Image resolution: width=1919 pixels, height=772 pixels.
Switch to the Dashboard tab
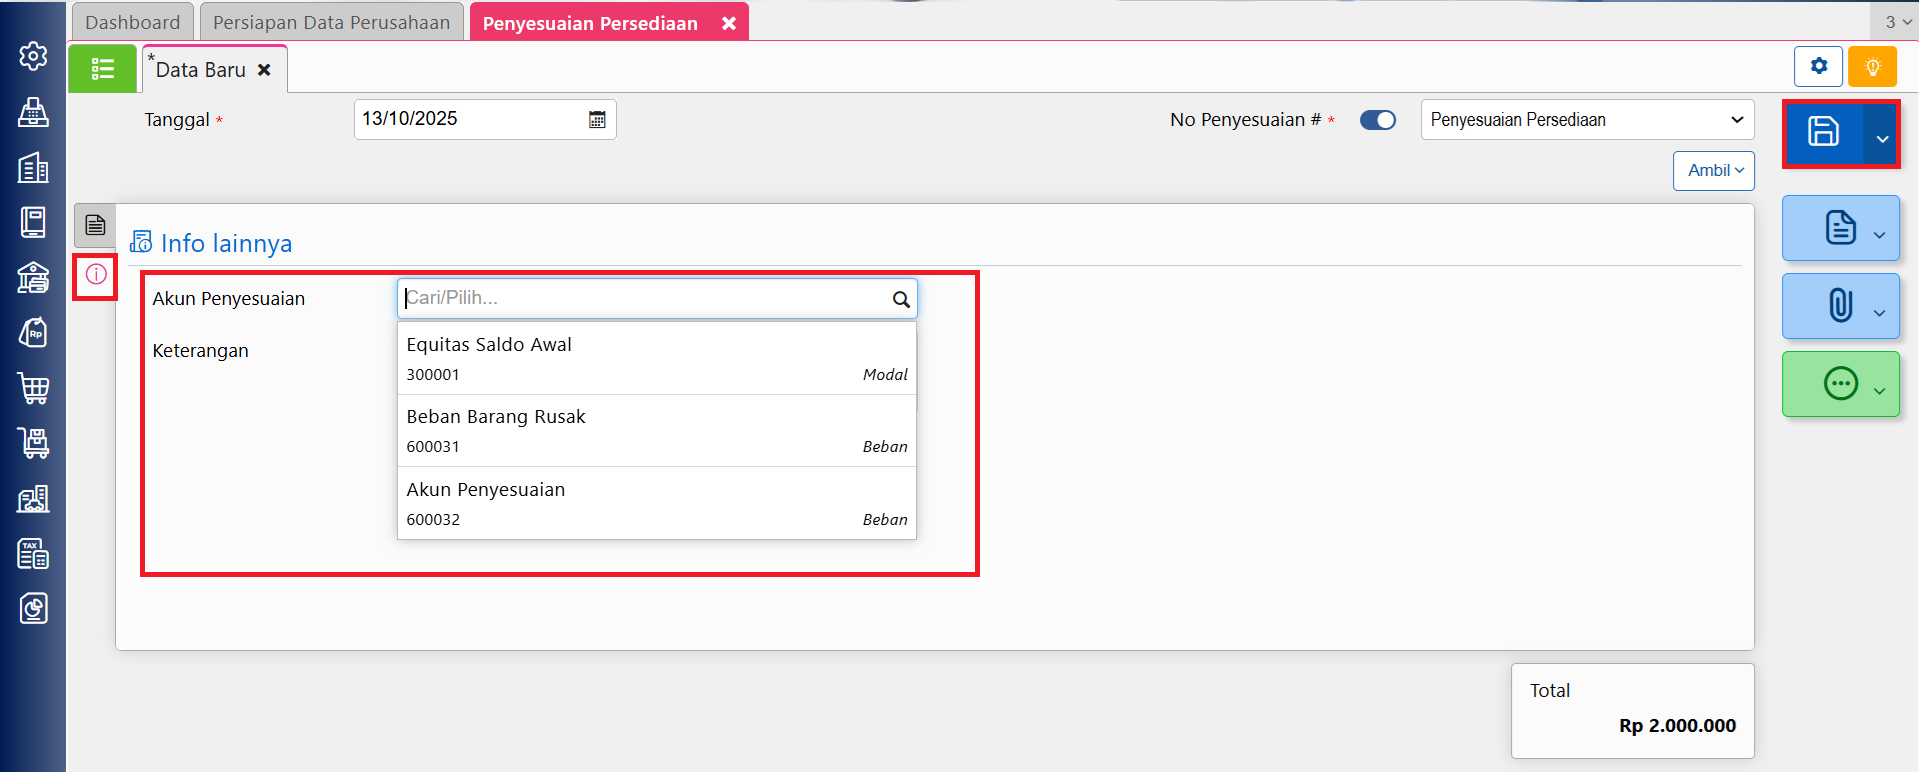pyautogui.click(x=133, y=22)
